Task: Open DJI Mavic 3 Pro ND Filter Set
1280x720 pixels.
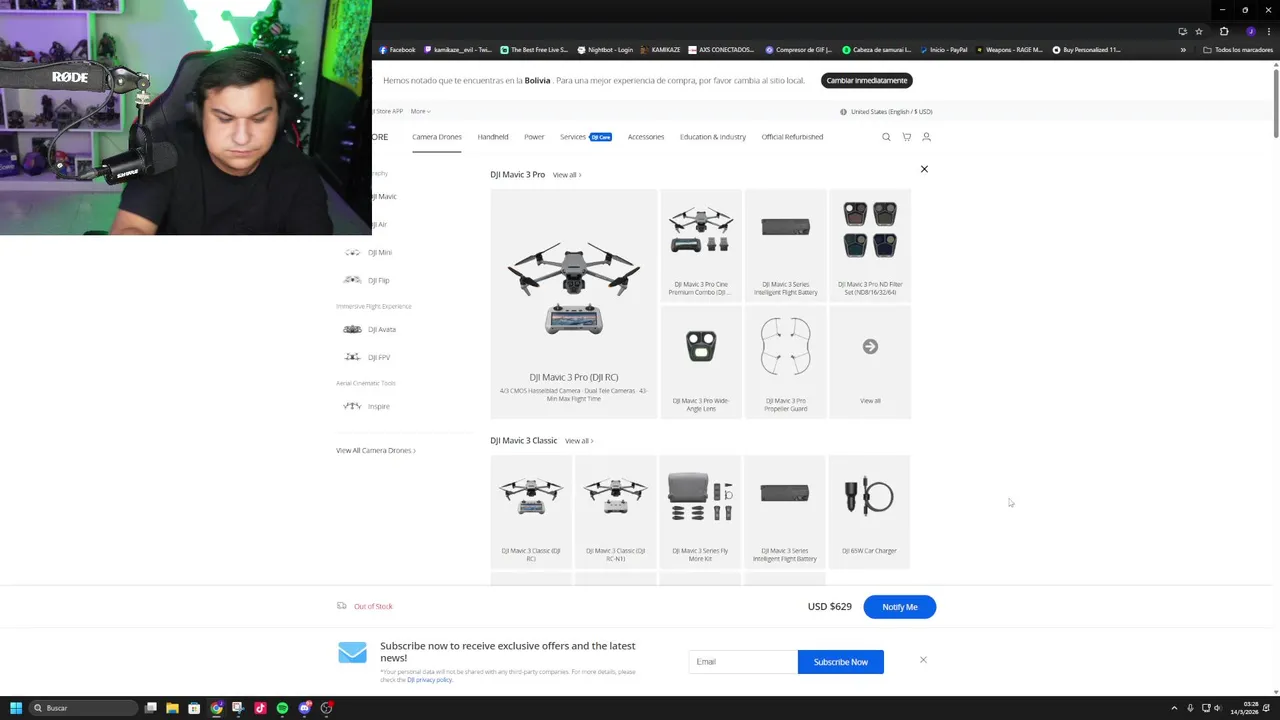Action: tap(870, 245)
